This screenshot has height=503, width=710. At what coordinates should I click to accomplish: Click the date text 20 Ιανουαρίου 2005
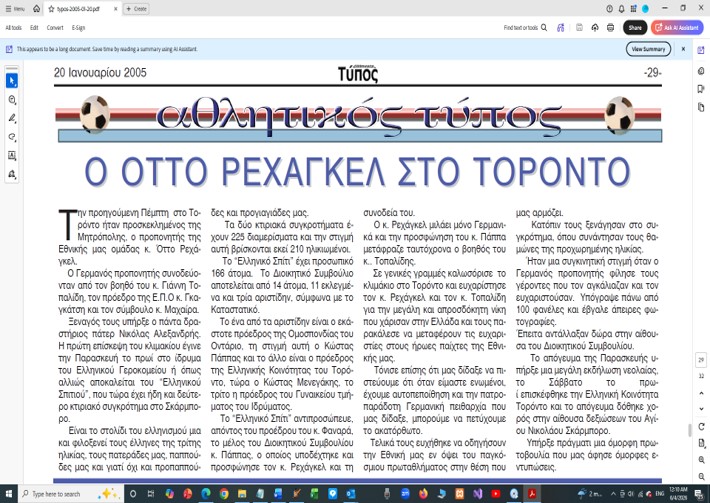100,72
